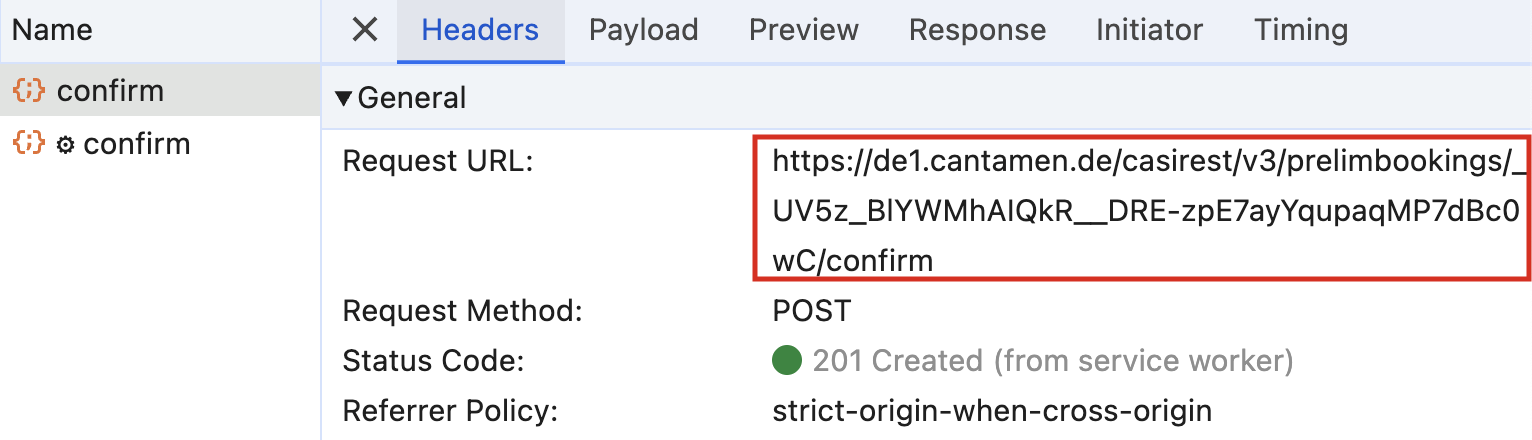Open the Response tab
The height and width of the screenshot is (440, 1532).
pos(977,30)
